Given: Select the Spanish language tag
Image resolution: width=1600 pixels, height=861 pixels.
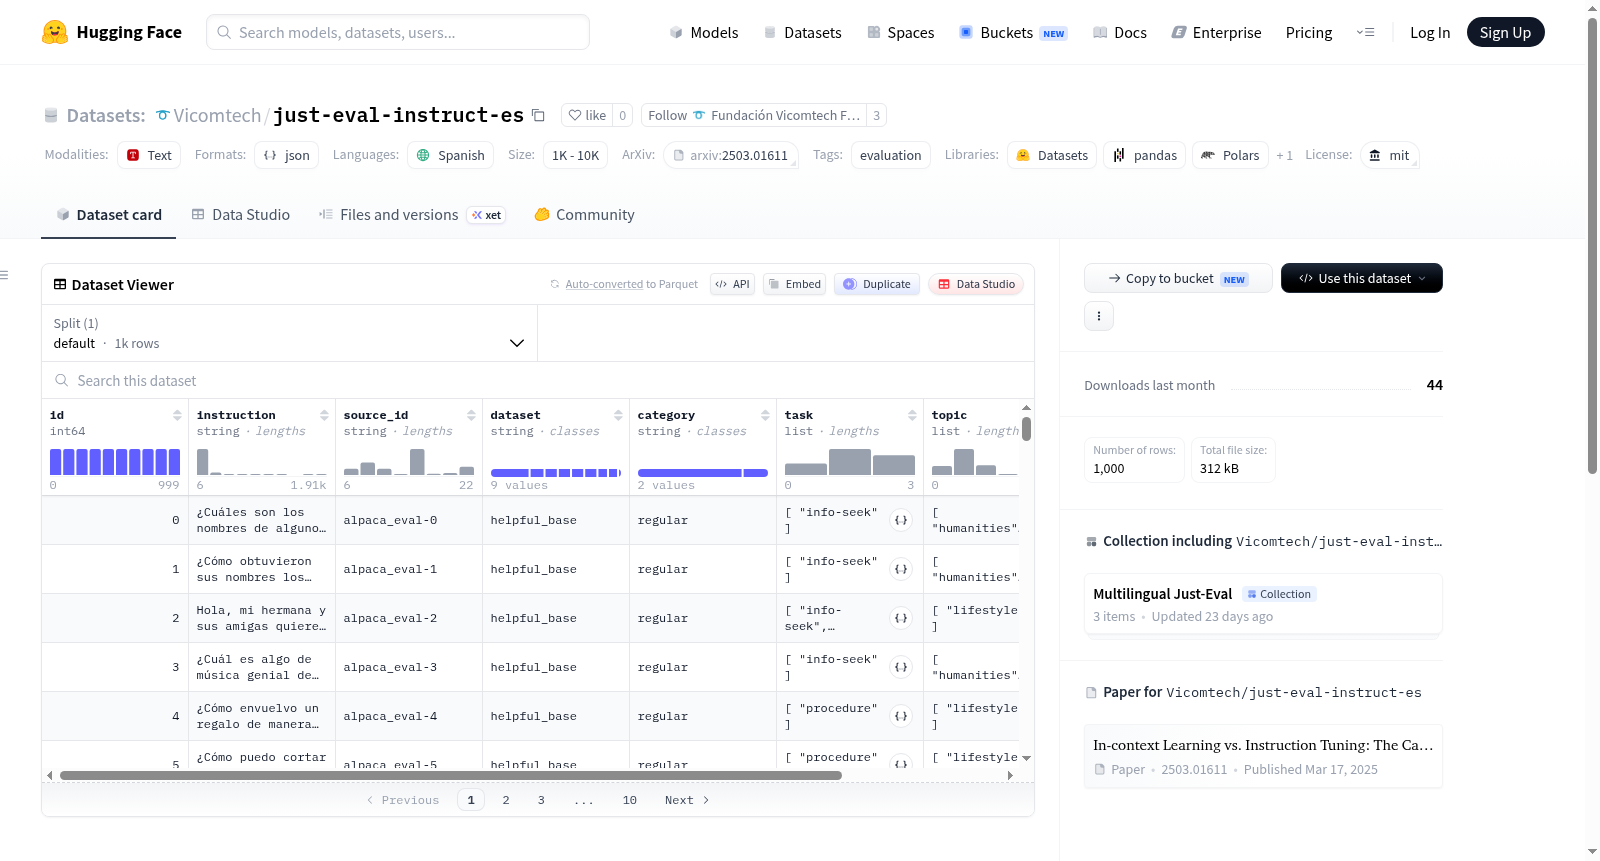Looking at the screenshot, I should [451, 155].
